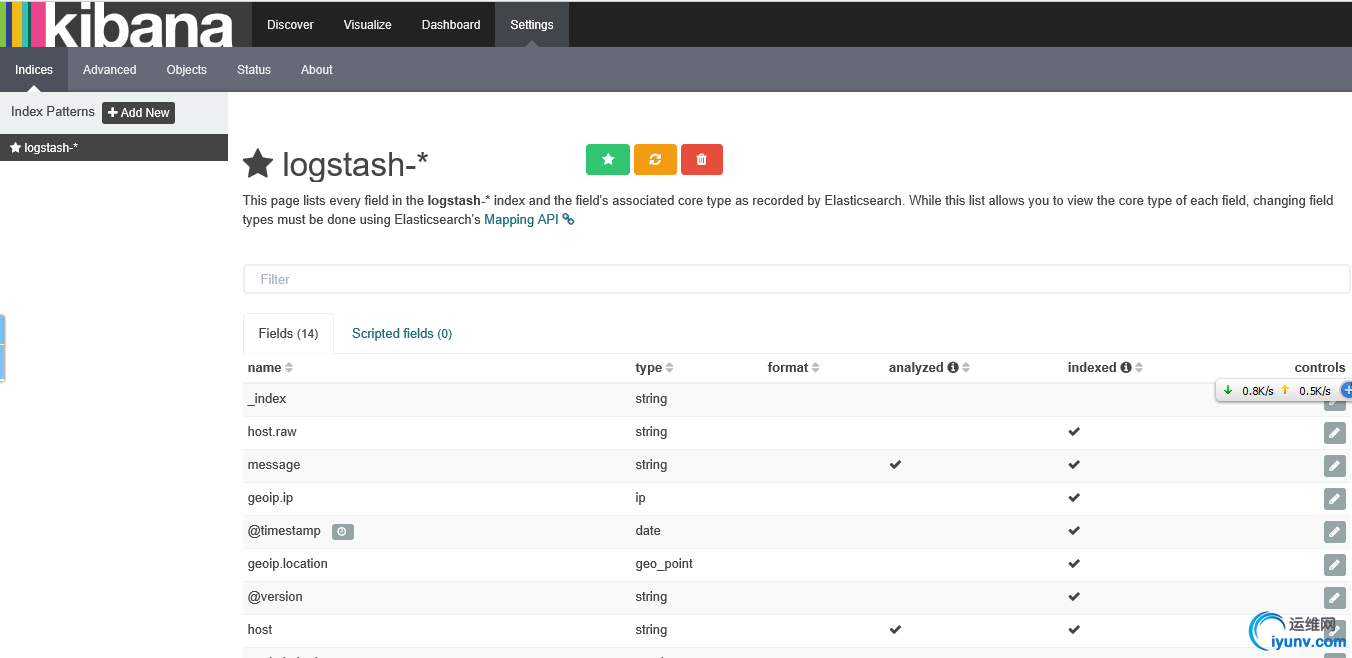
Task: Click the message field name
Action: pyautogui.click(x=274, y=465)
